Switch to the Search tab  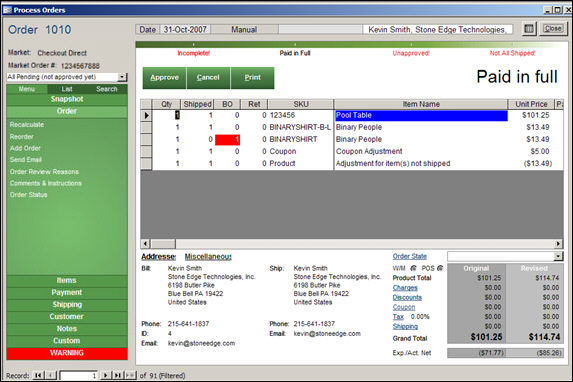pyautogui.click(x=107, y=89)
